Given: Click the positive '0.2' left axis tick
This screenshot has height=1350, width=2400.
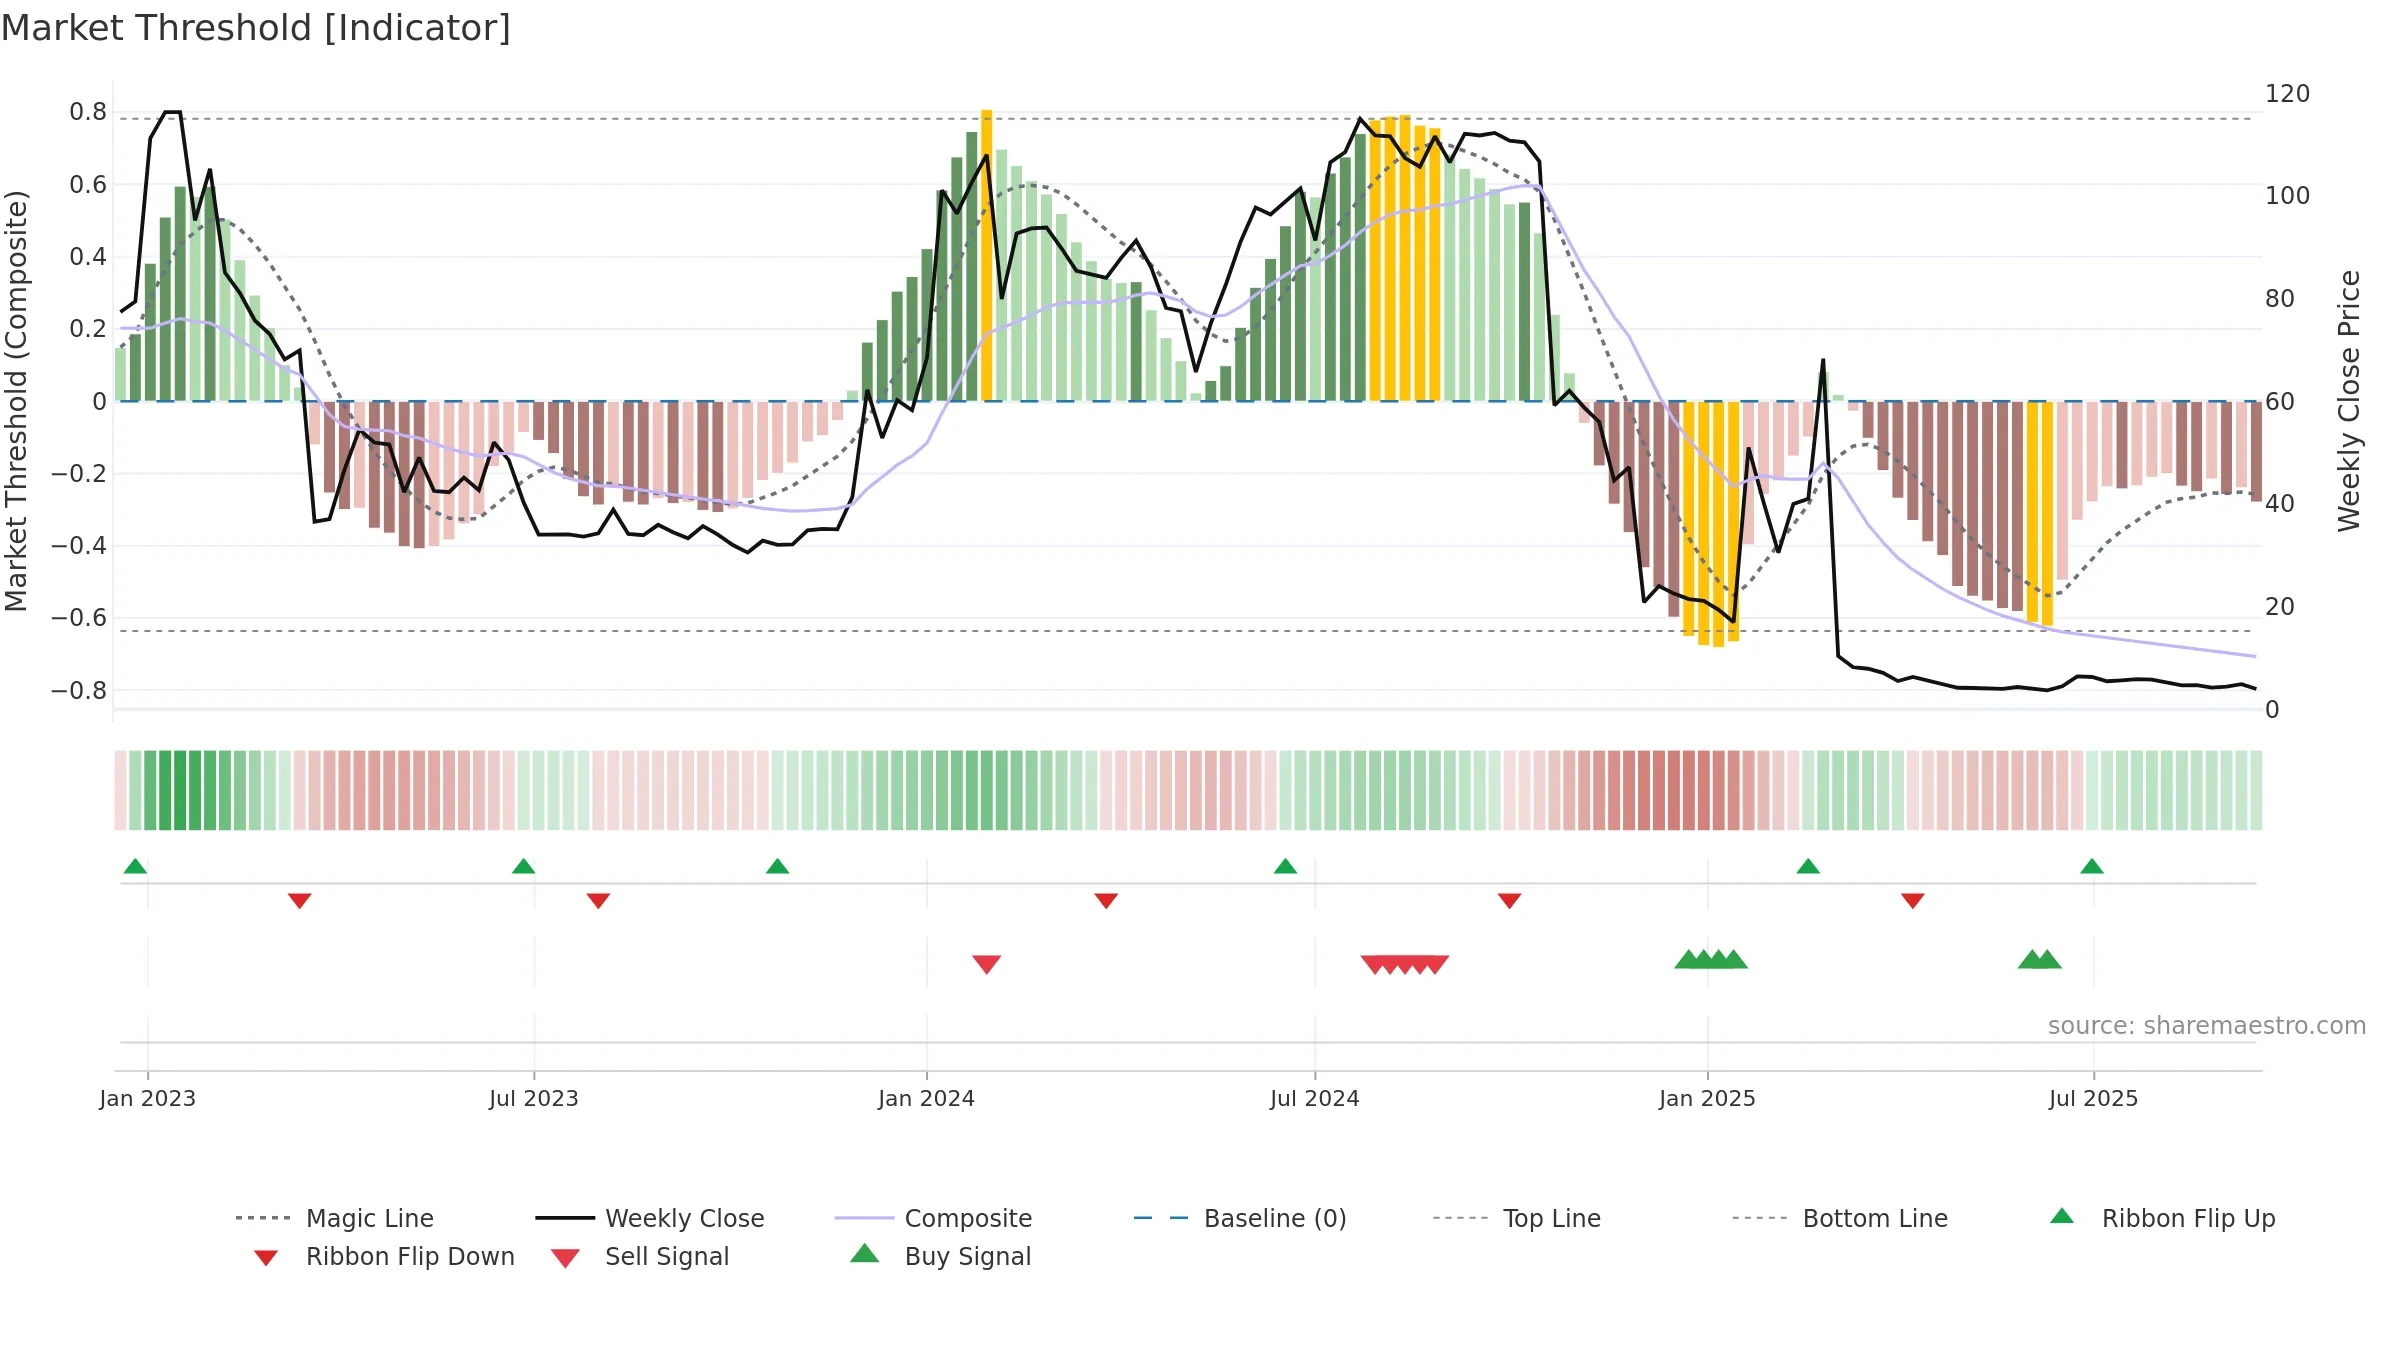Looking at the screenshot, I should pos(88,329).
